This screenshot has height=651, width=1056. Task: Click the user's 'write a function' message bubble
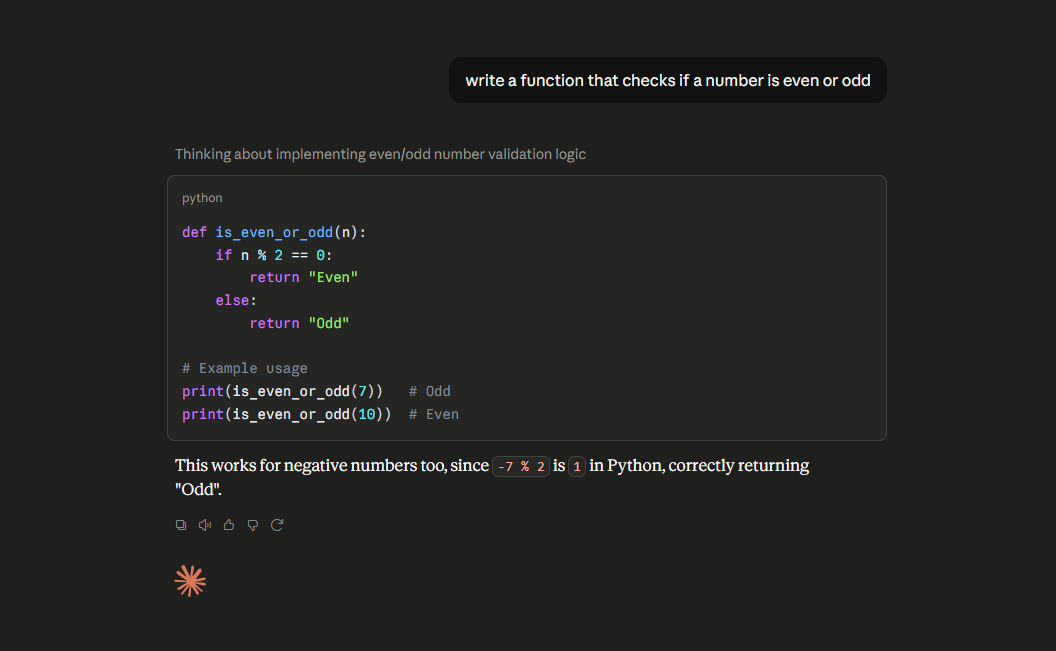(667, 80)
